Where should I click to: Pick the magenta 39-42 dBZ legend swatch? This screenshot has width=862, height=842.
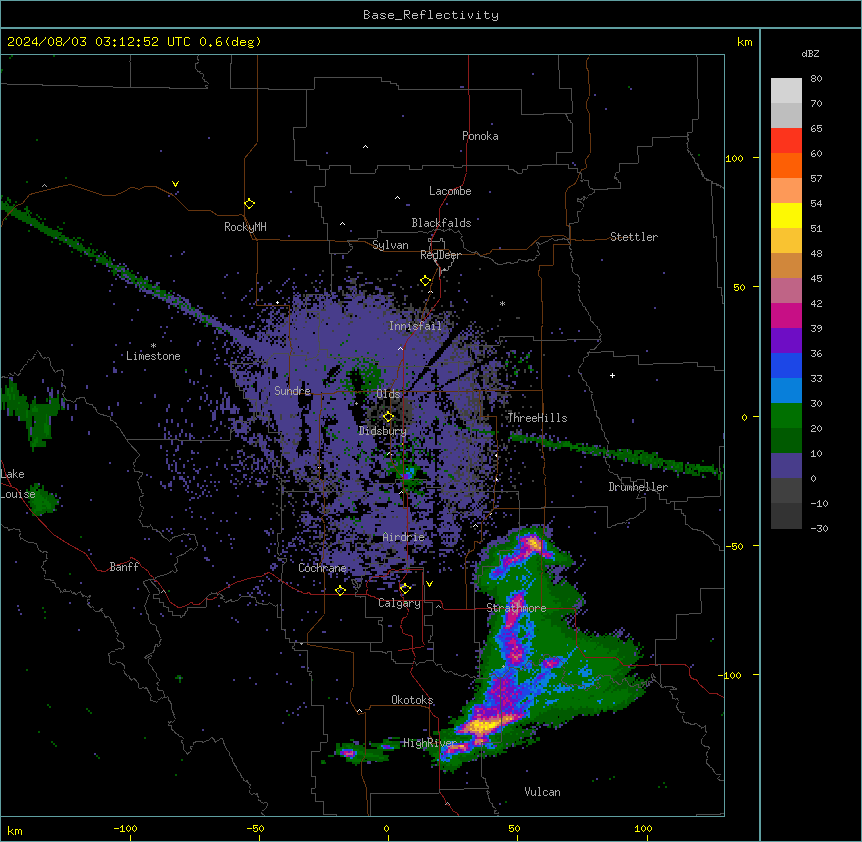coord(786,315)
